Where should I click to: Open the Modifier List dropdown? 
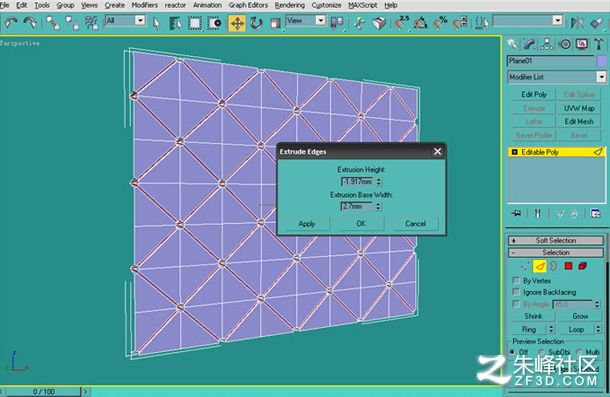pyautogui.click(x=557, y=77)
